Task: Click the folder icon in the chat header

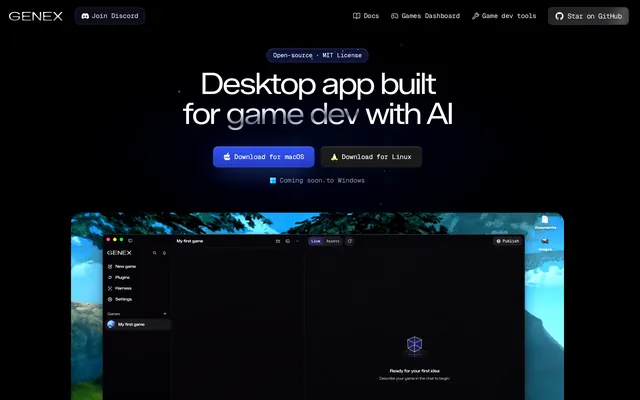Action: (278, 241)
